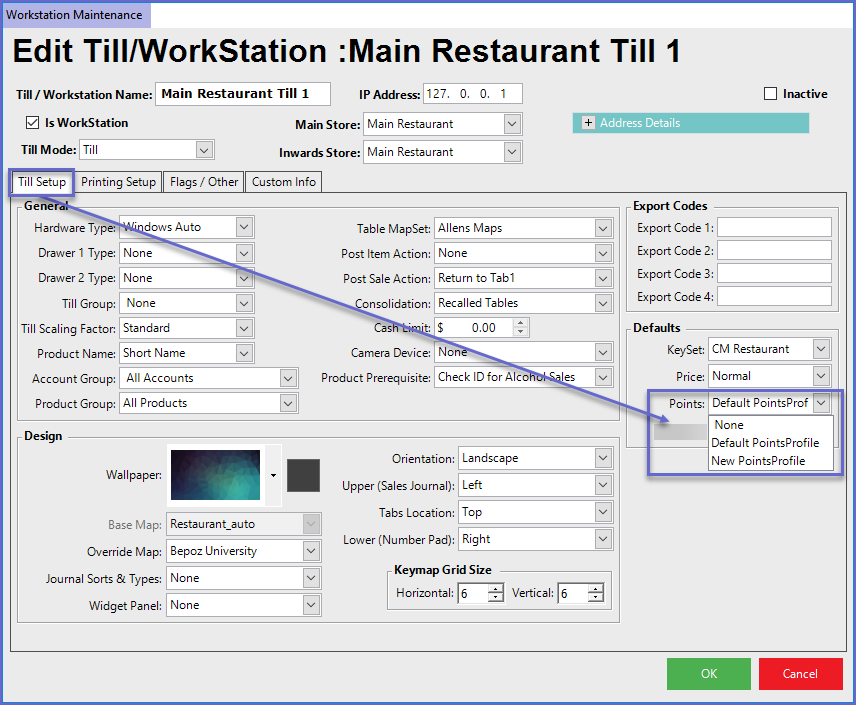Uncheck the Is WorkStation checkbox

(32, 123)
